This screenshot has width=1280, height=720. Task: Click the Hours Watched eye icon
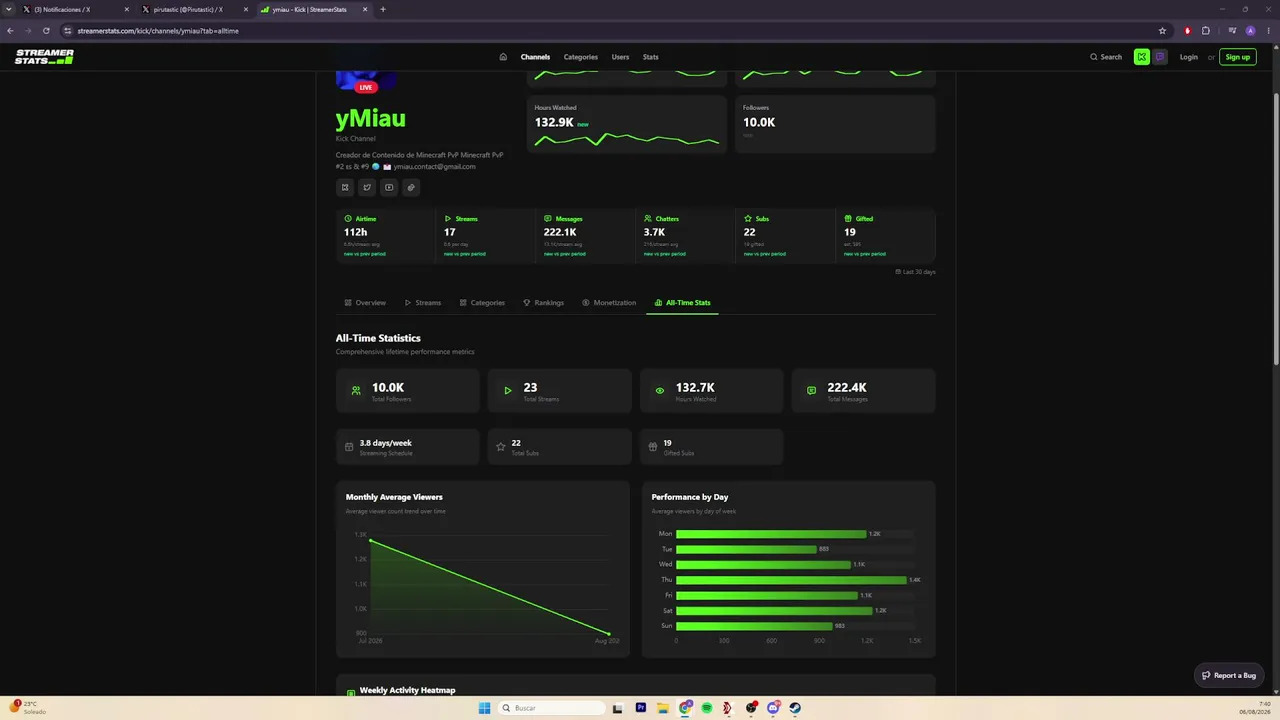(660, 391)
